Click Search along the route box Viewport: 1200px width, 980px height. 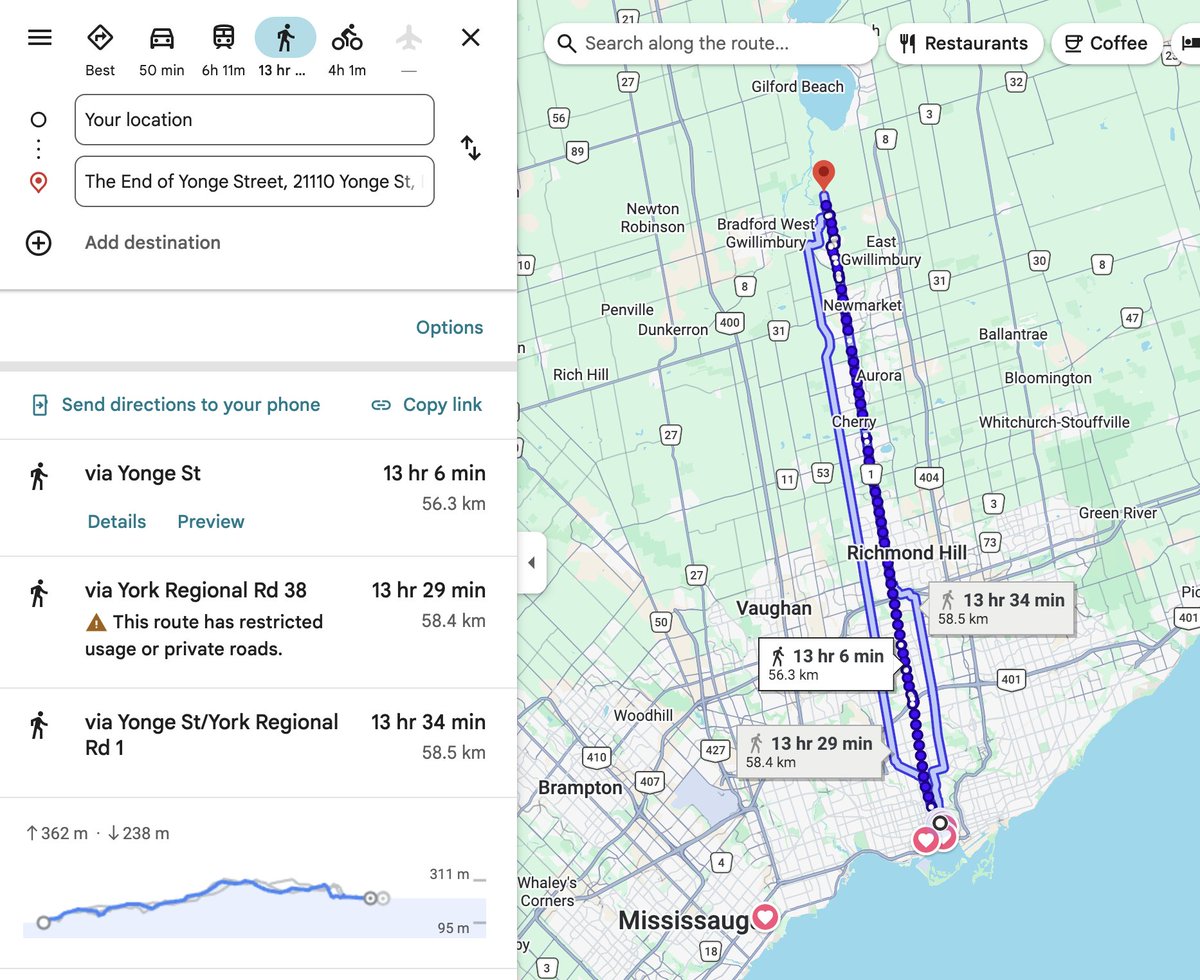coord(711,43)
